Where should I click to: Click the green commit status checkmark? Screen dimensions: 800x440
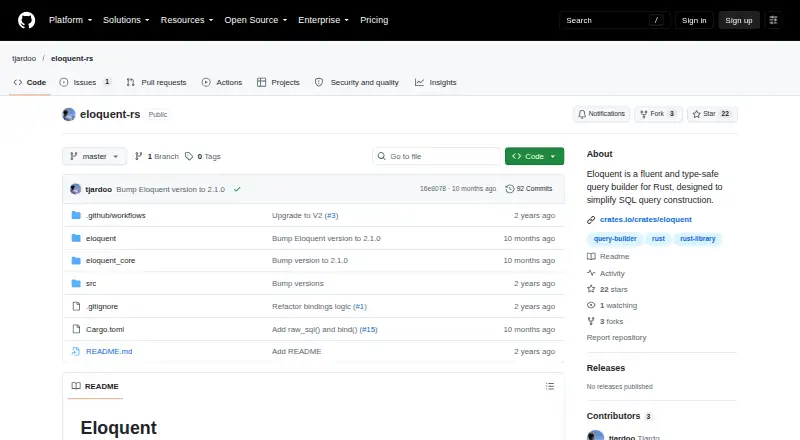point(237,189)
